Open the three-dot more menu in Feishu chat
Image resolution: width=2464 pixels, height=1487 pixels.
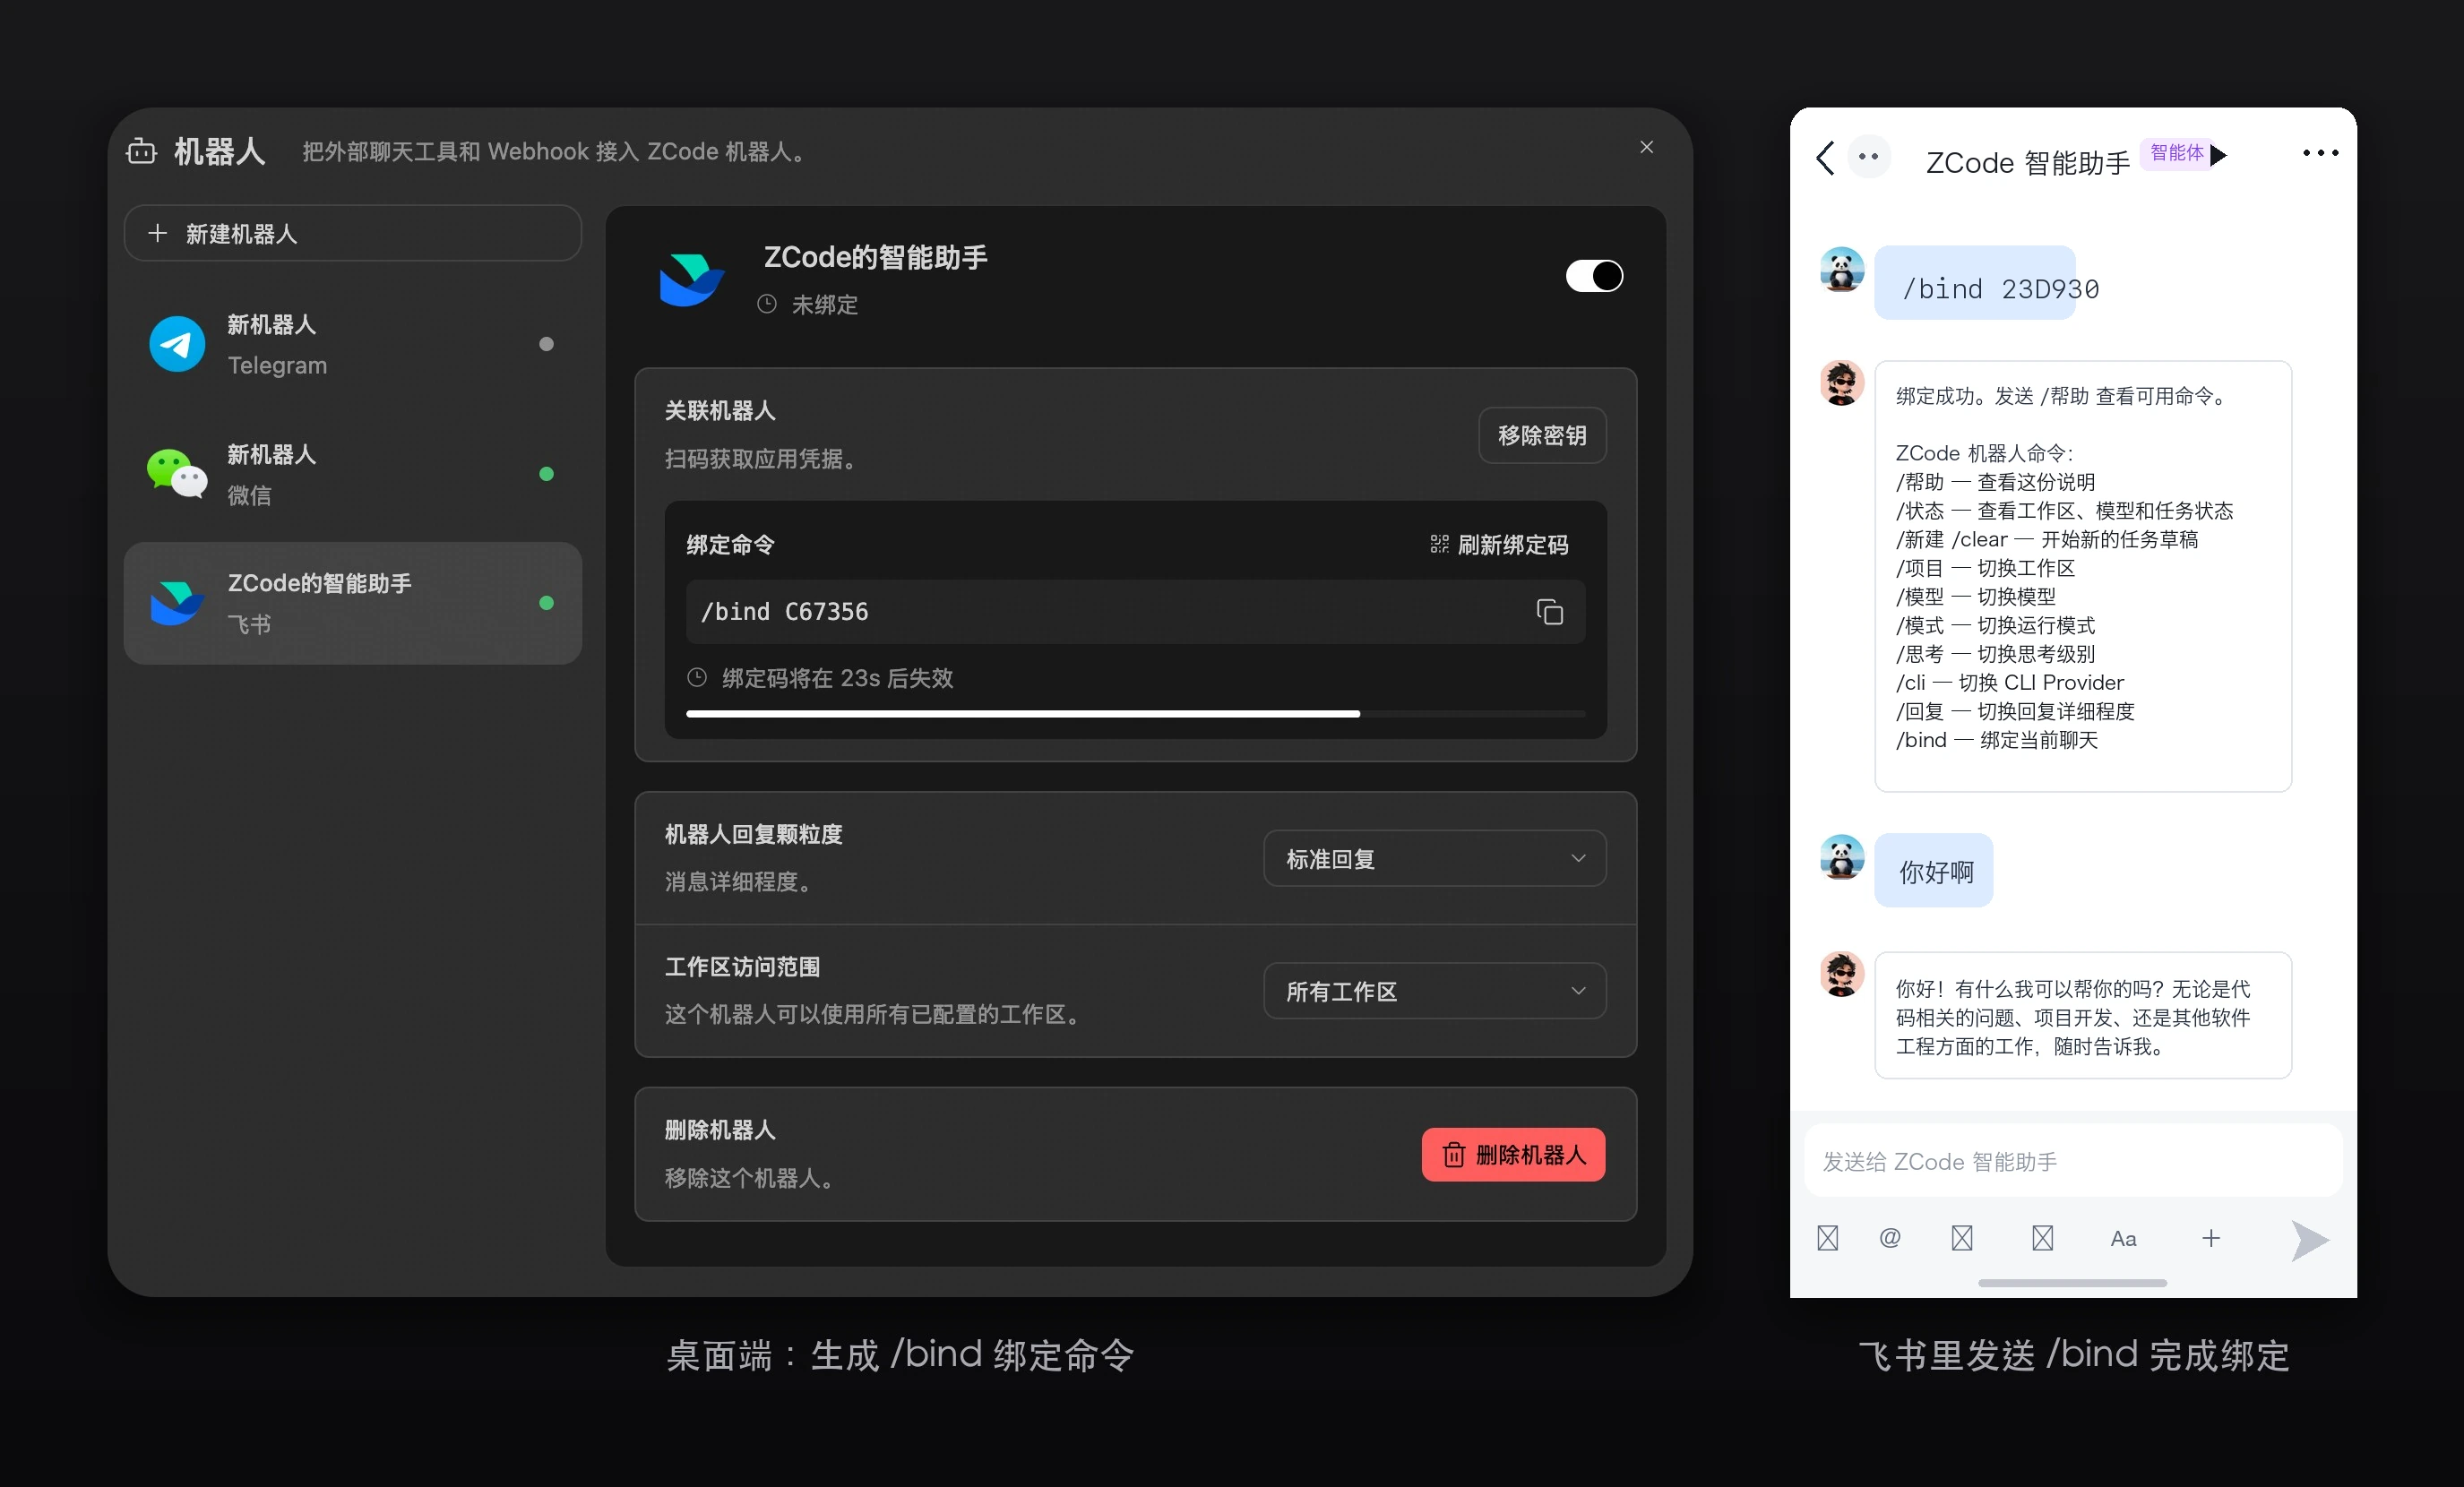tap(2320, 153)
